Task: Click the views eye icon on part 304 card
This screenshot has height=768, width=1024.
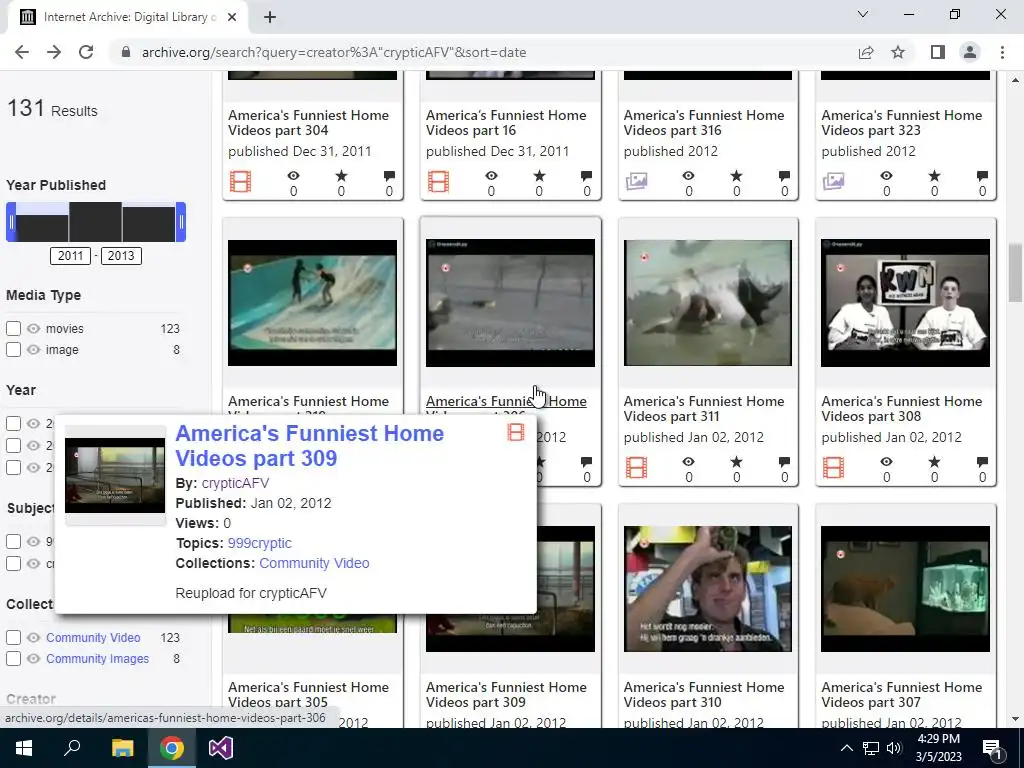Action: 293,176
